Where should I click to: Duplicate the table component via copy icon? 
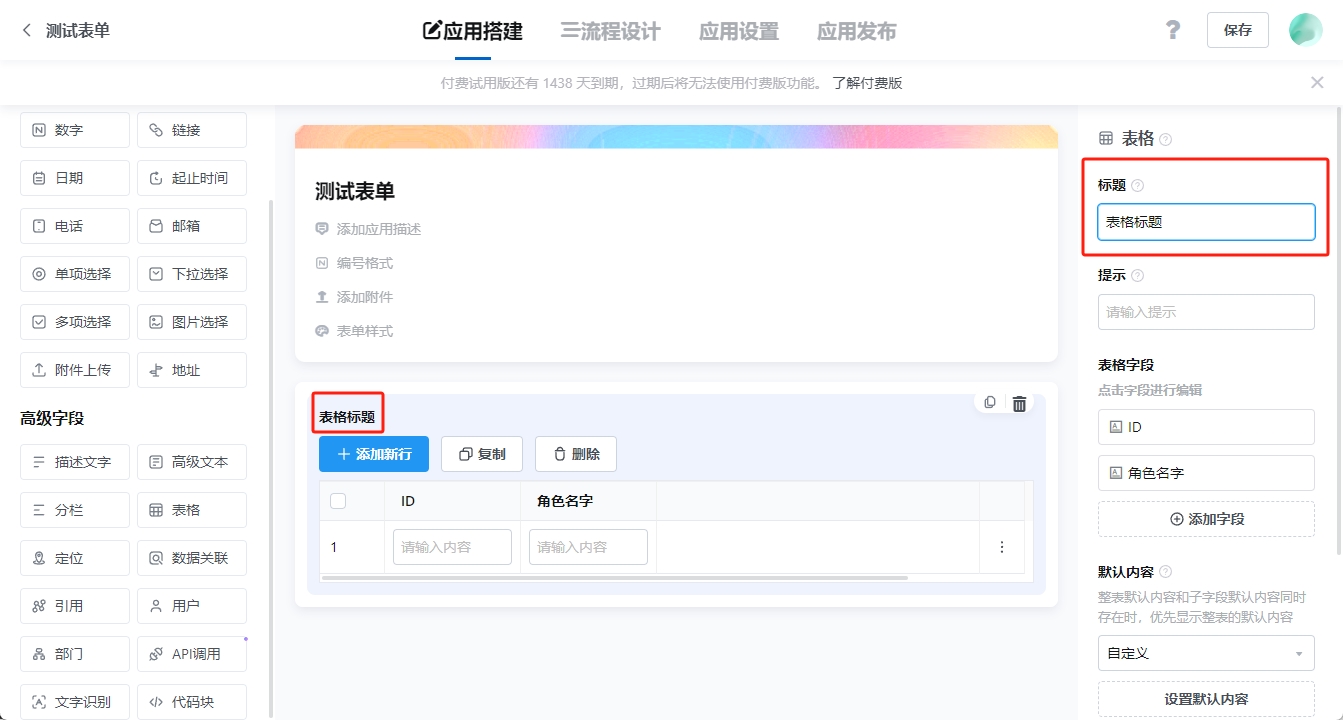989,402
